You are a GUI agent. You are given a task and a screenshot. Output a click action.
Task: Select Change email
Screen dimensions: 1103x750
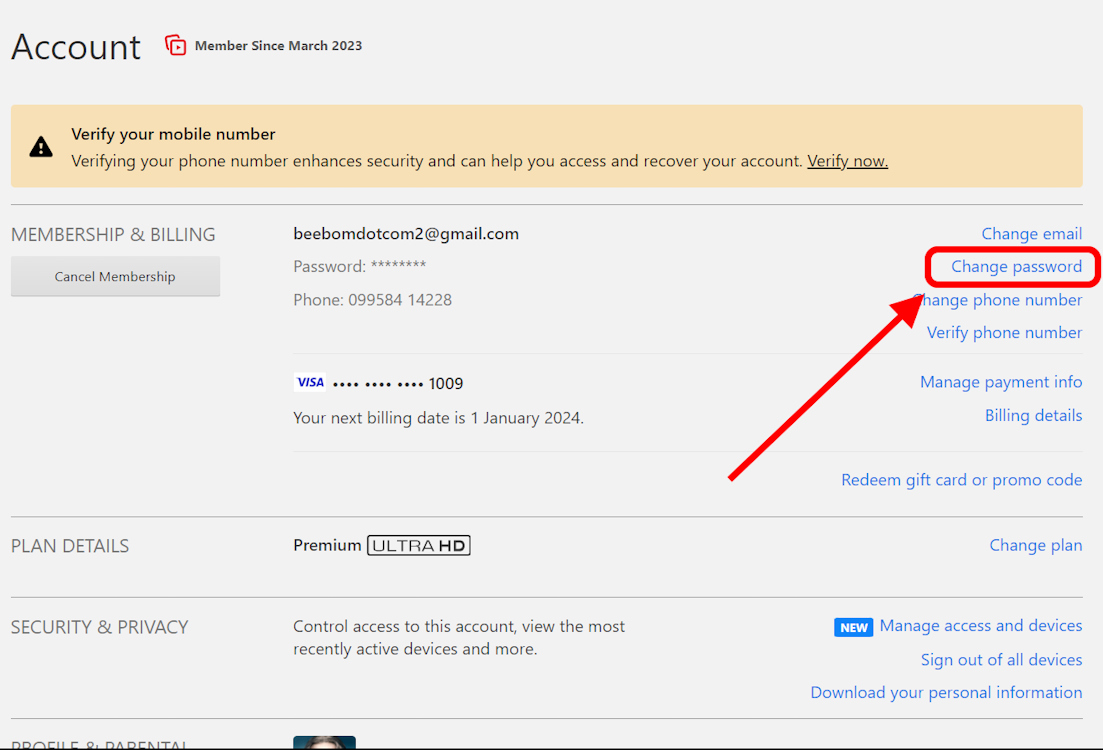pos(1032,233)
